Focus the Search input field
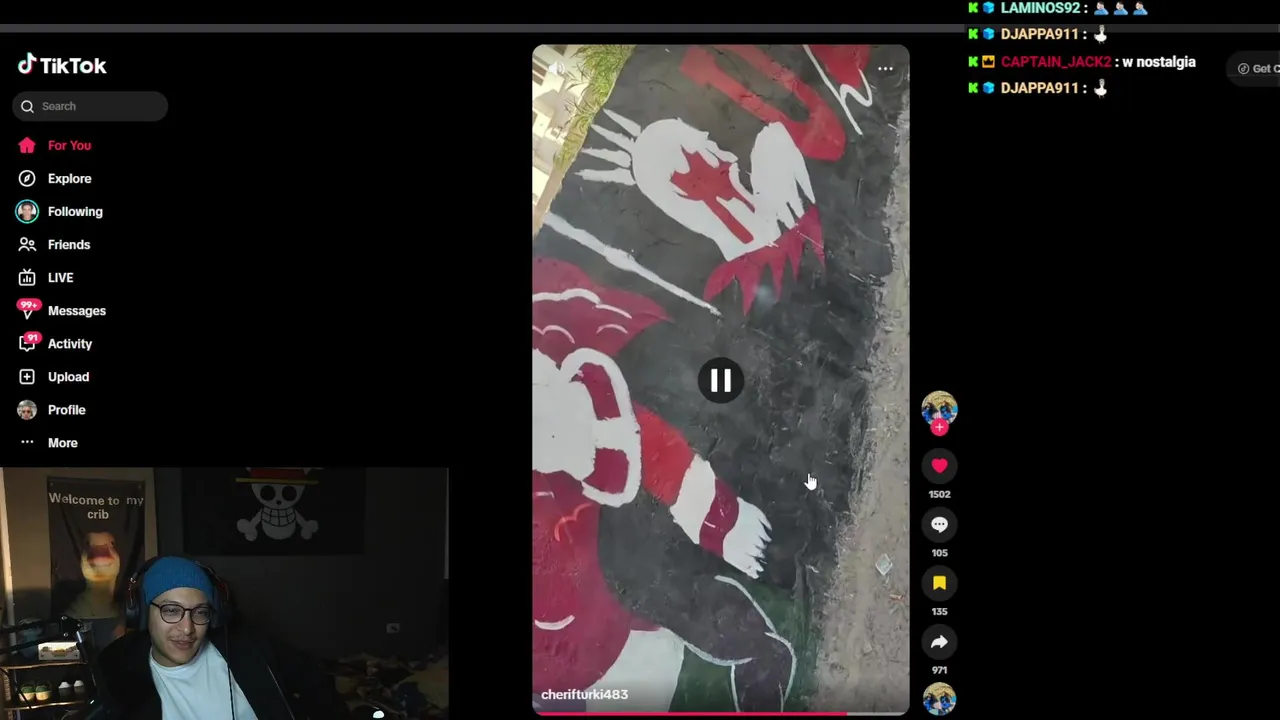This screenshot has height=720, width=1280. point(90,106)
